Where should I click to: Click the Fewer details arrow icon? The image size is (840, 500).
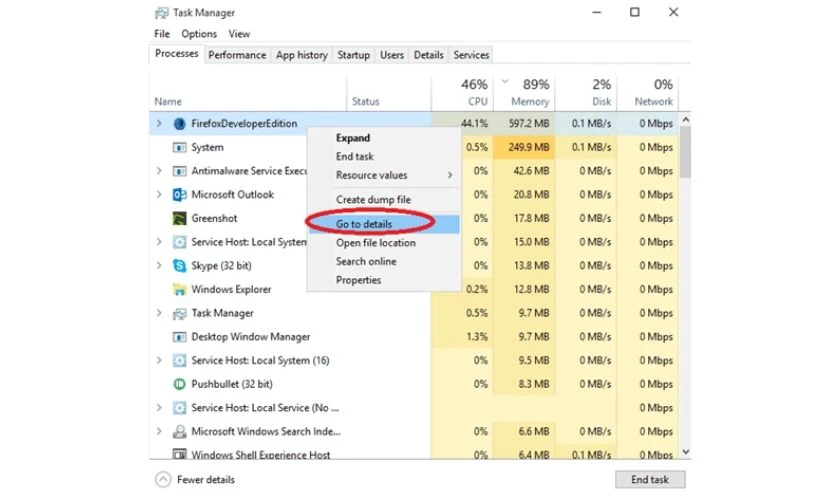[163, 480]
